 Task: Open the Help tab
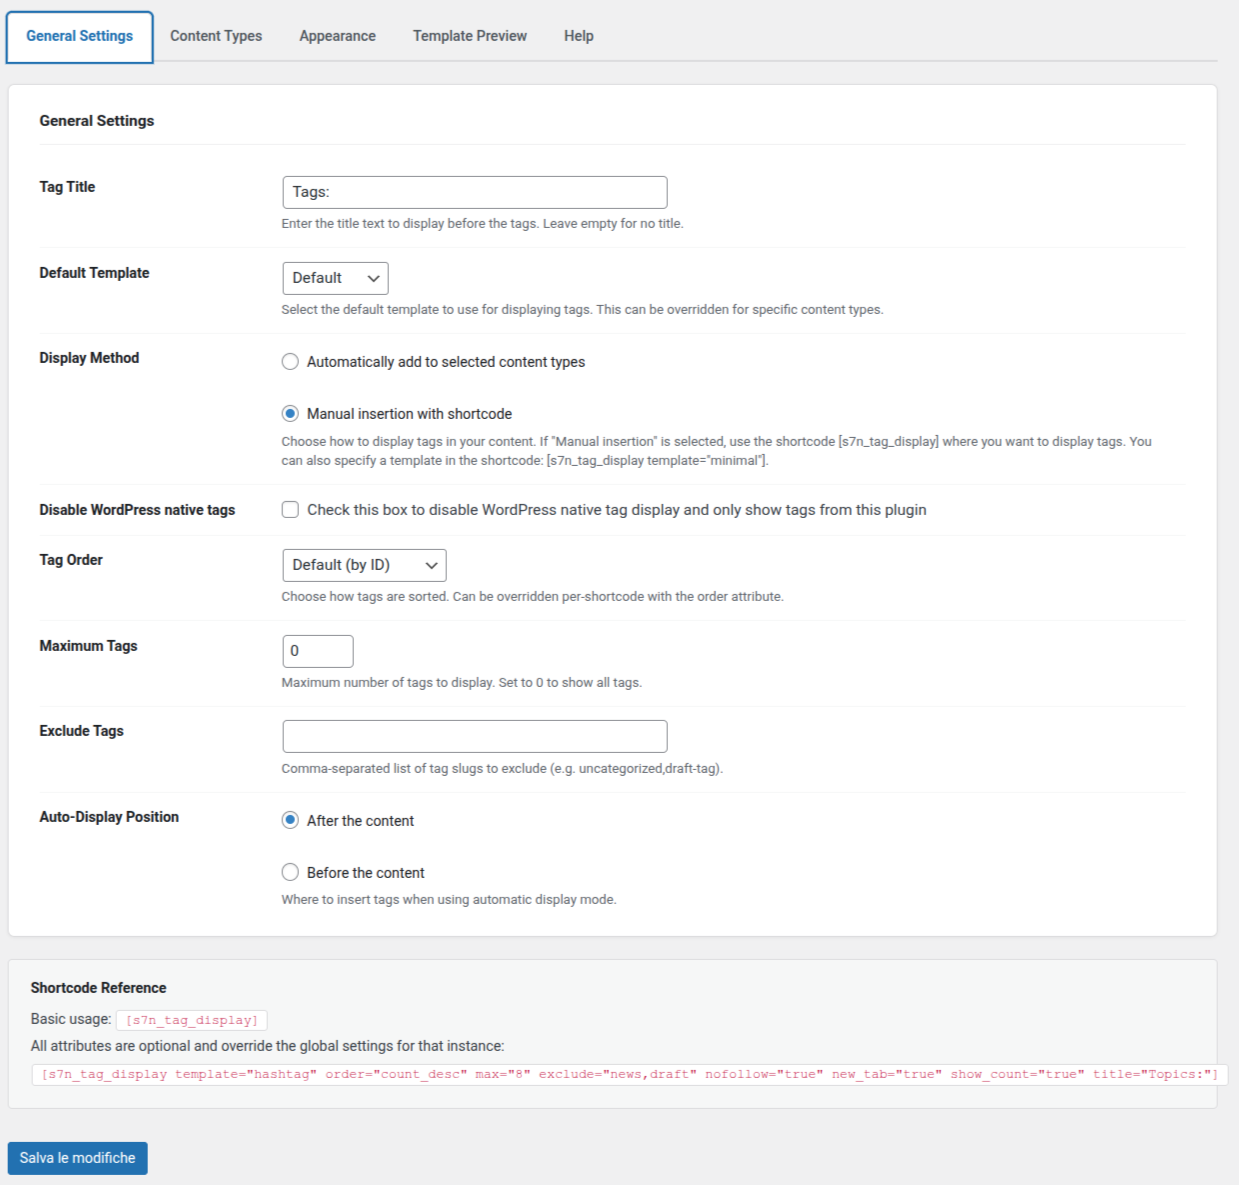[578, 36]
